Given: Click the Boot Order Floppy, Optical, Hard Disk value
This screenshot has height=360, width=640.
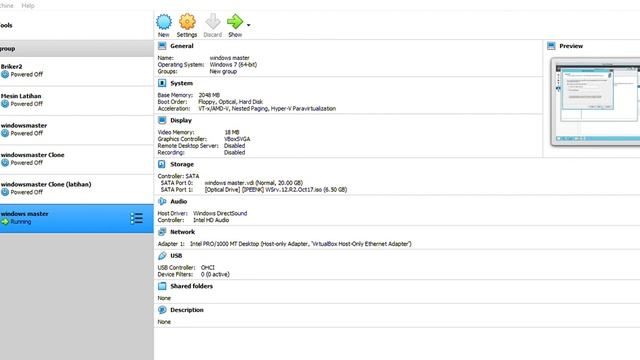Looking at the screenshot, I should (x=231, y=102).
